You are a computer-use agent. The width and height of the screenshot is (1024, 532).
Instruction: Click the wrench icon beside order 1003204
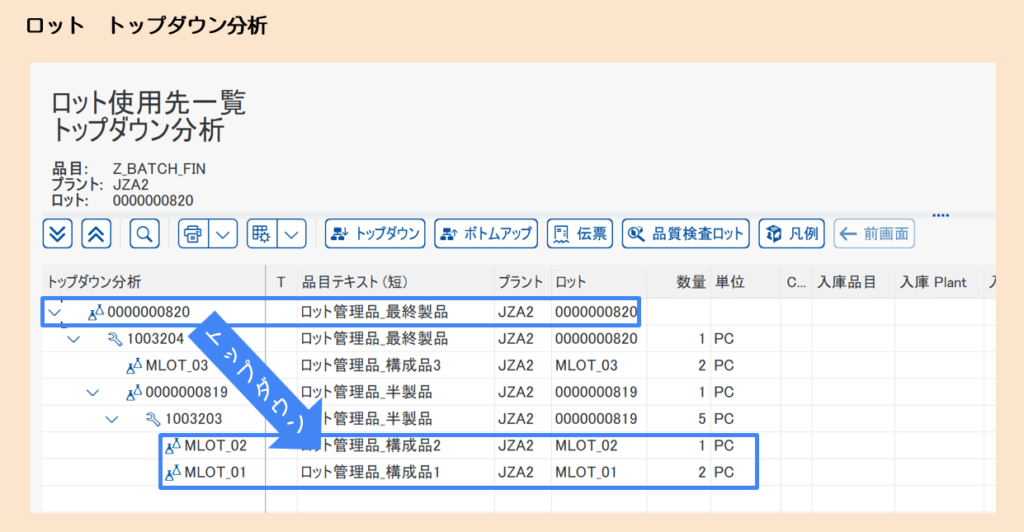[x=114, y=339]
